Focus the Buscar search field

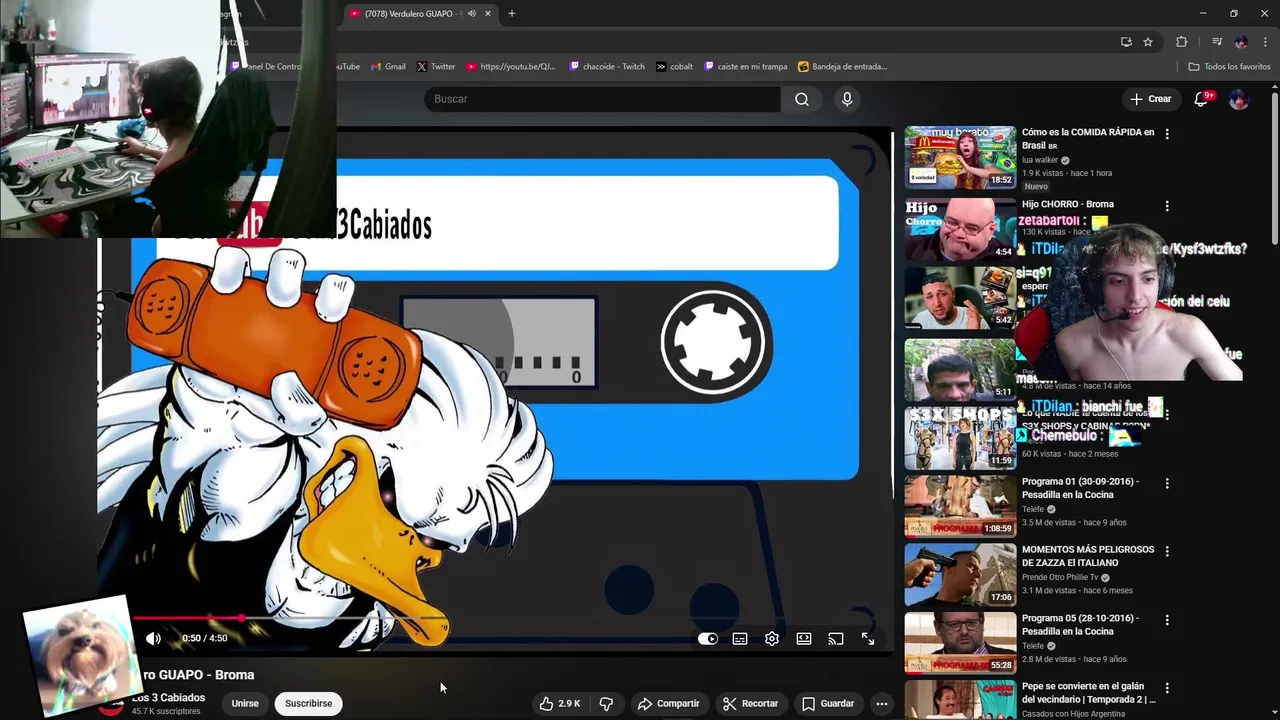[602, 99]
